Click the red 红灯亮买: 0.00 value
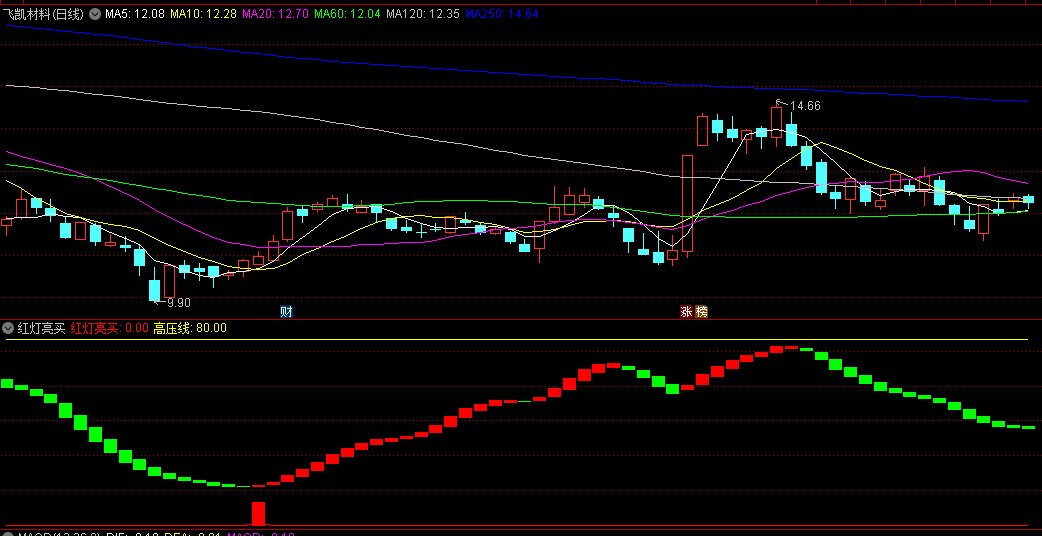This screenshot has height=536, width=1042. (110, 327)
